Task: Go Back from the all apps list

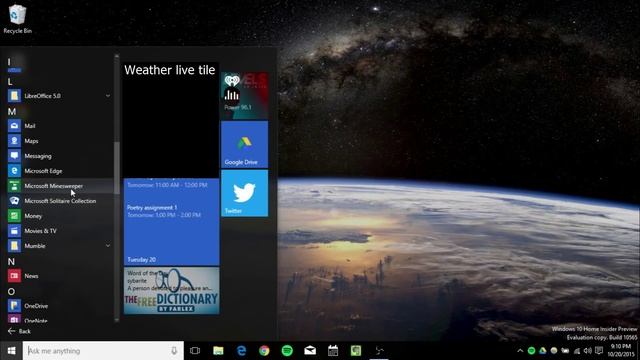Action: 19,331
